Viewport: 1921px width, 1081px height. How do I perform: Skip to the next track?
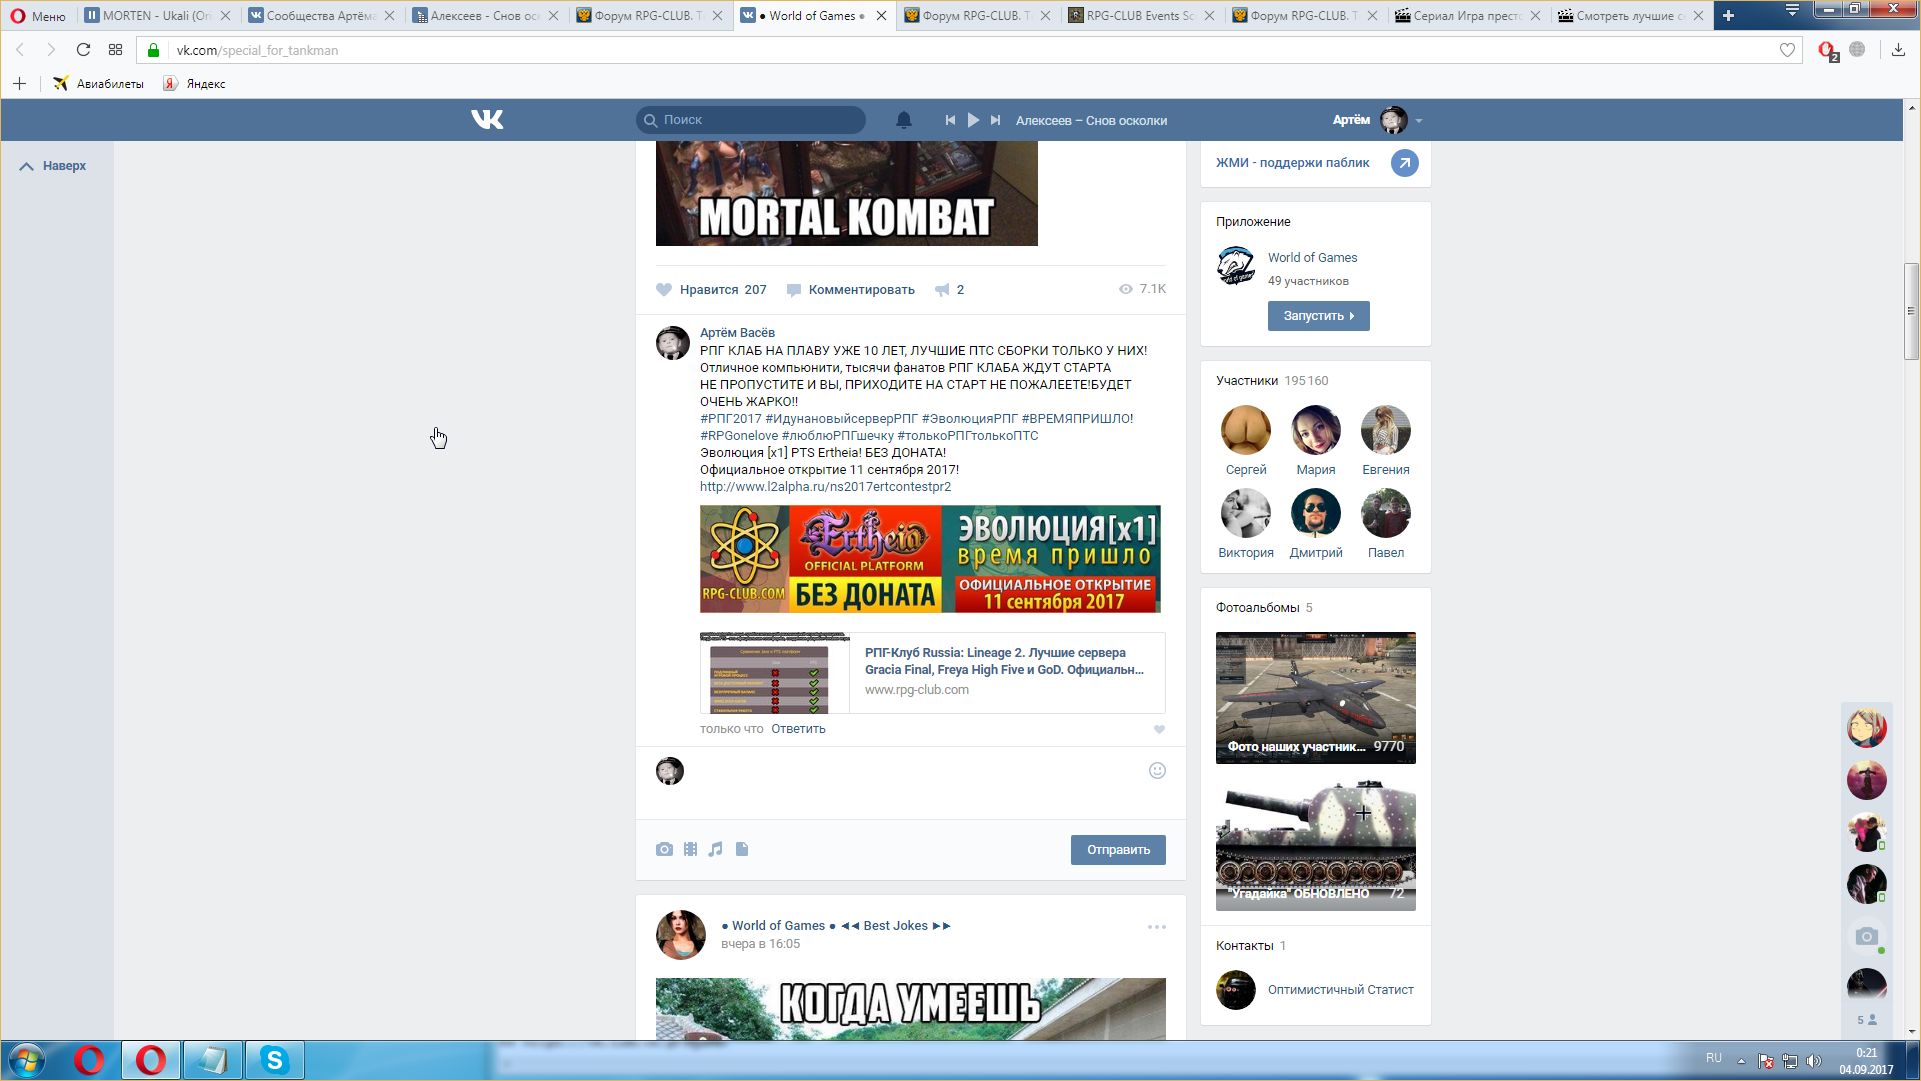(x=995, y=120)
